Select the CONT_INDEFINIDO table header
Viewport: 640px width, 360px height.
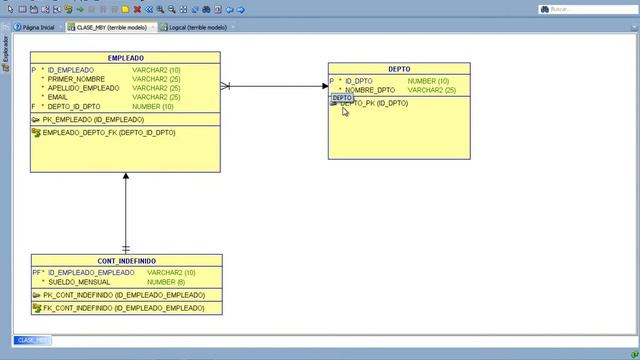click(127, 261)
